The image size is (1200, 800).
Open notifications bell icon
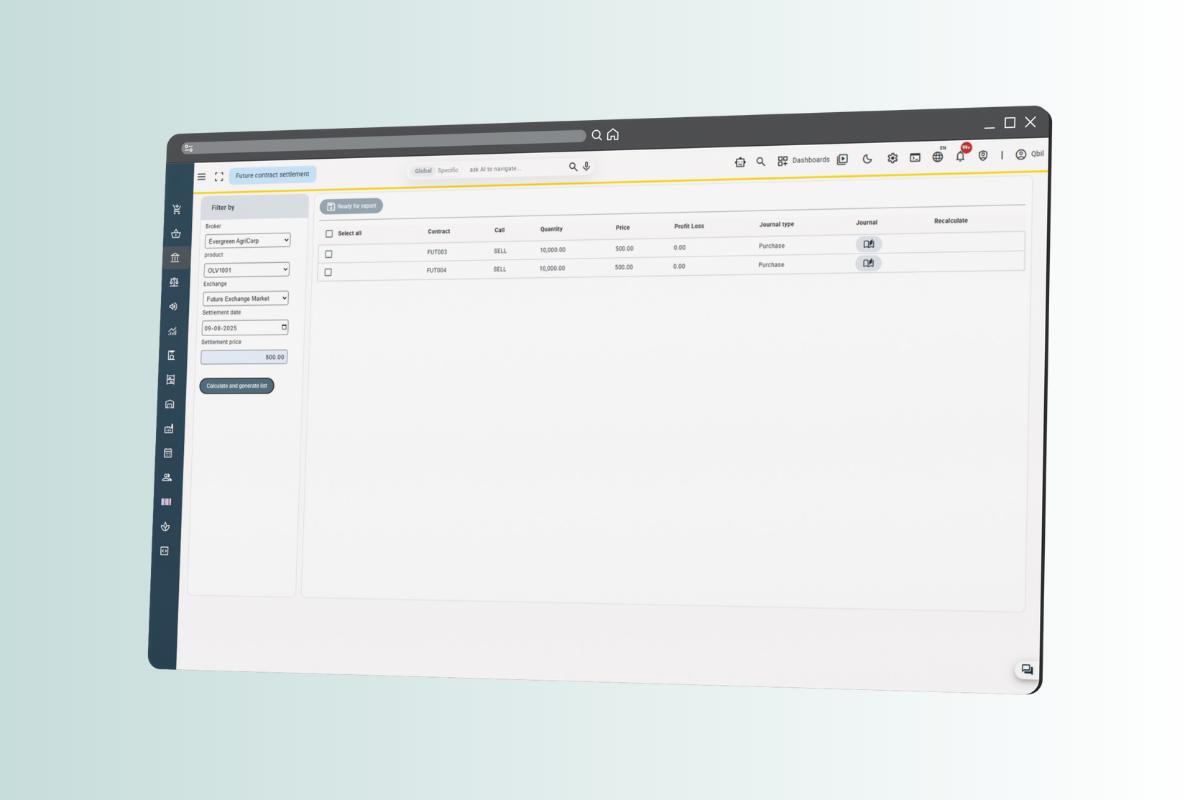[x=961, y=155]
